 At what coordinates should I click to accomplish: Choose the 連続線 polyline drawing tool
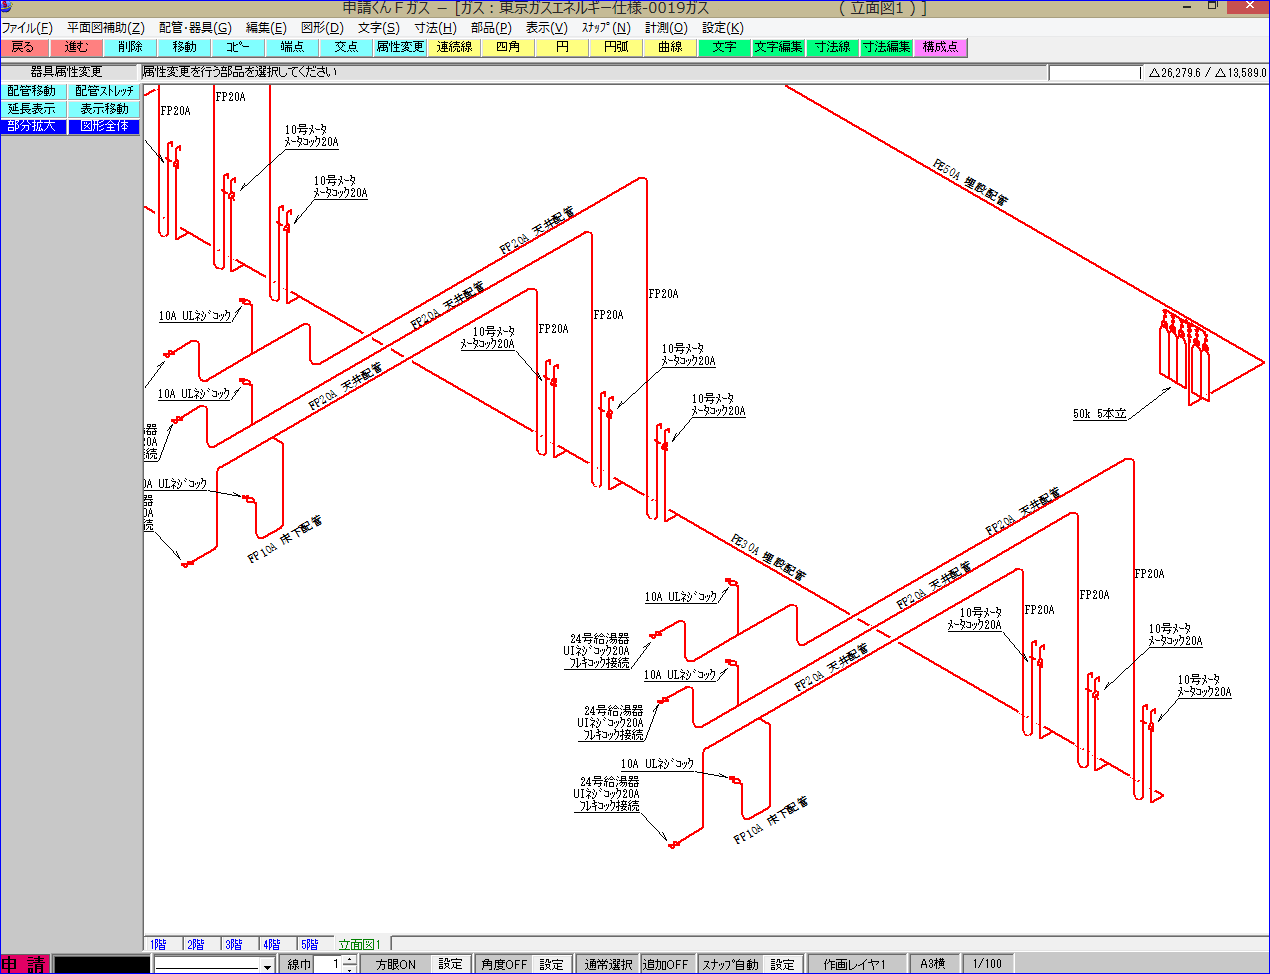click(x=454, y=47)
